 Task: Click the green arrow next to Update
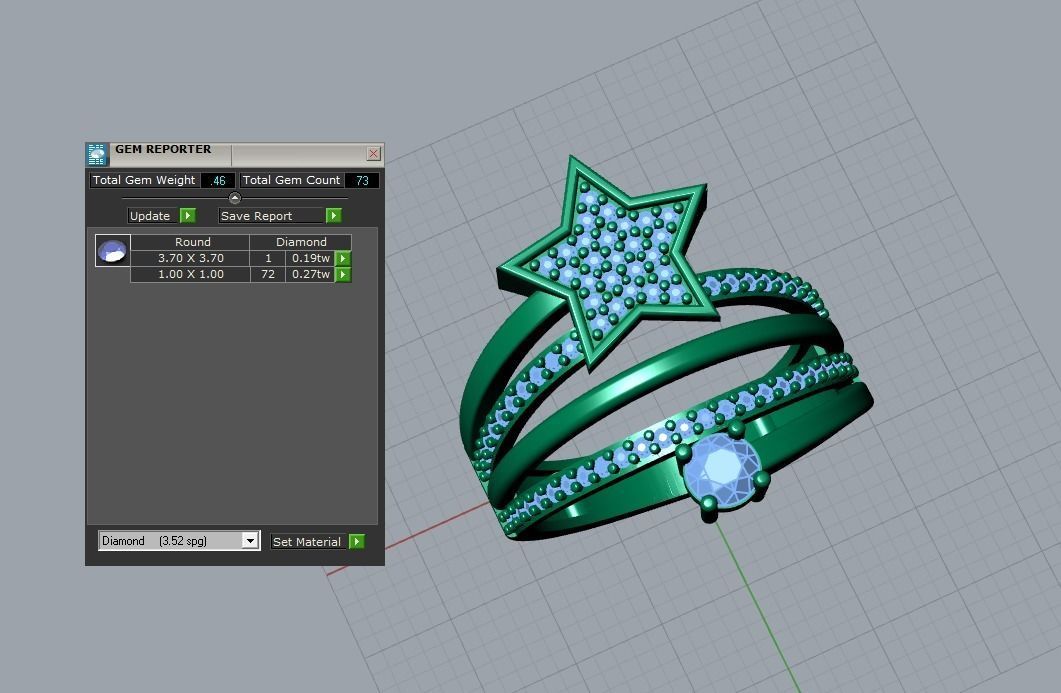[x=188, y=215]
